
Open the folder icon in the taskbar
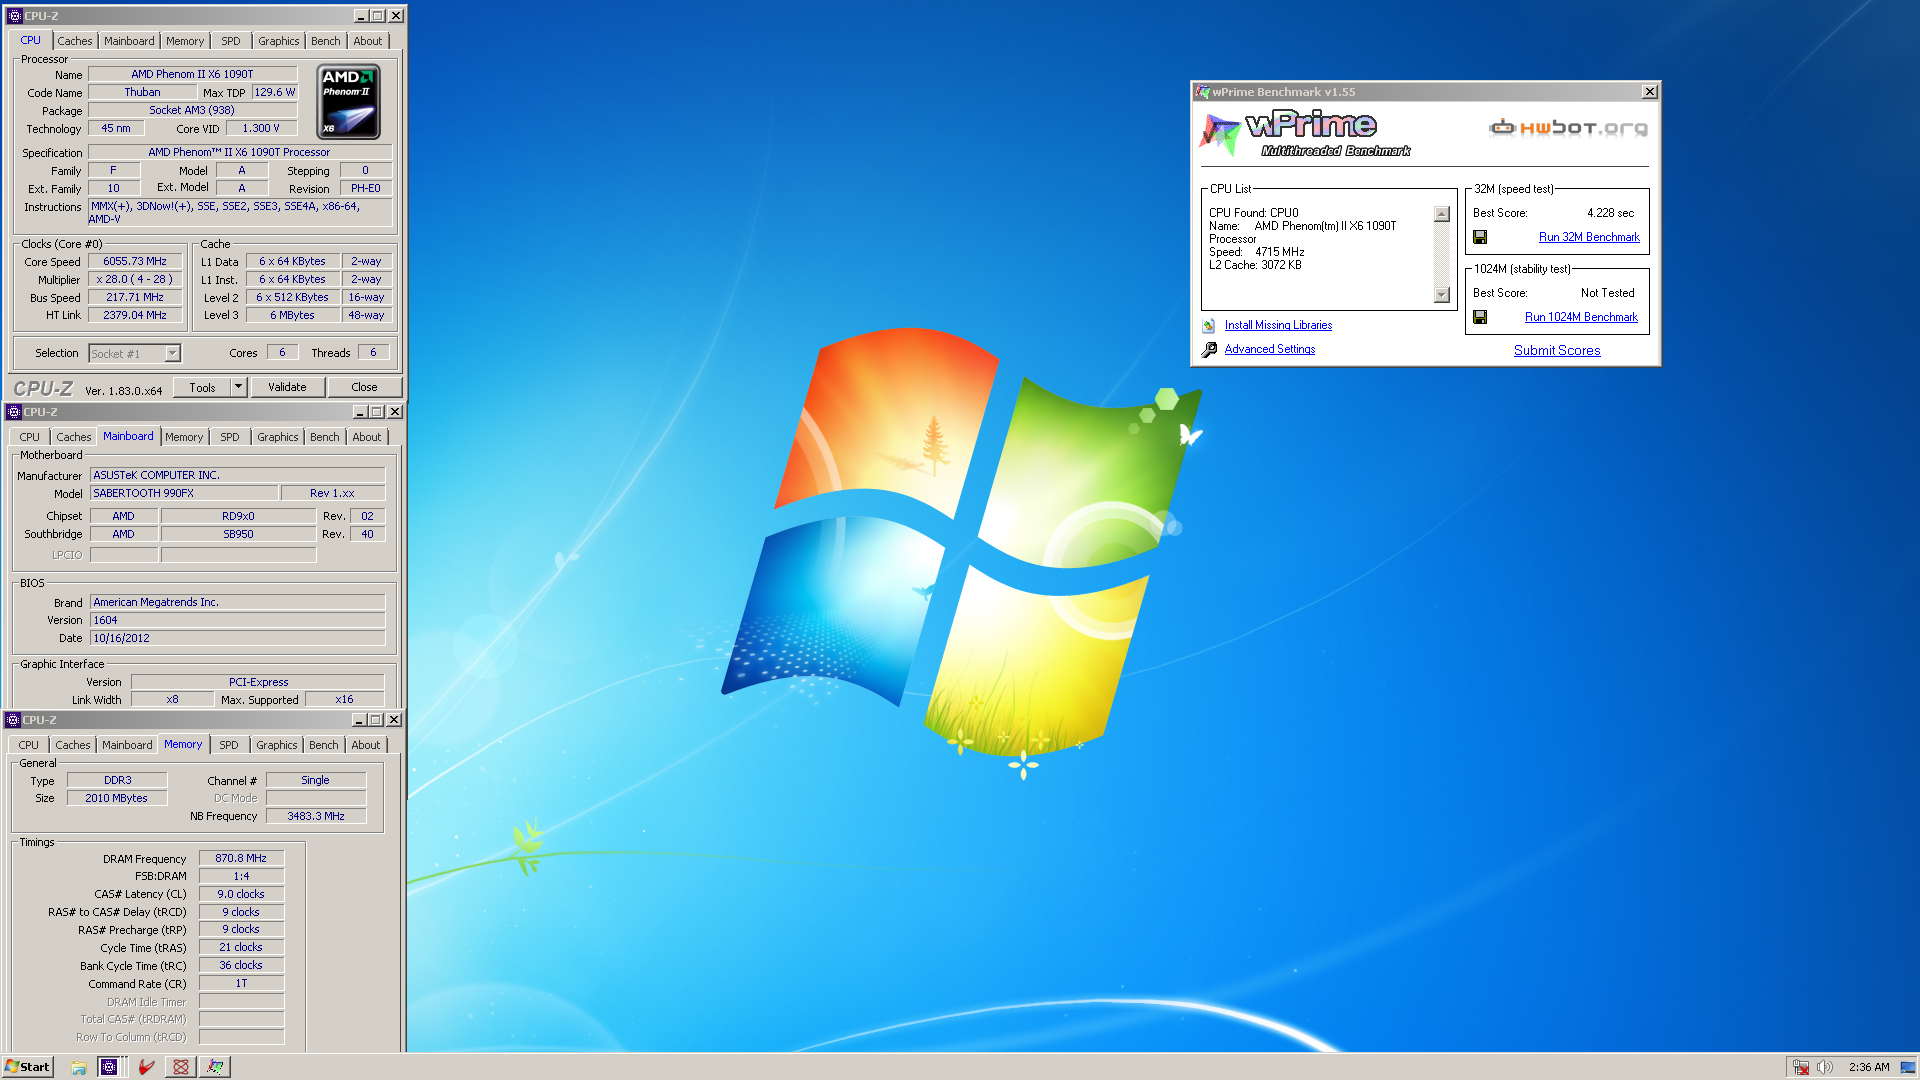click(79, 1067)
